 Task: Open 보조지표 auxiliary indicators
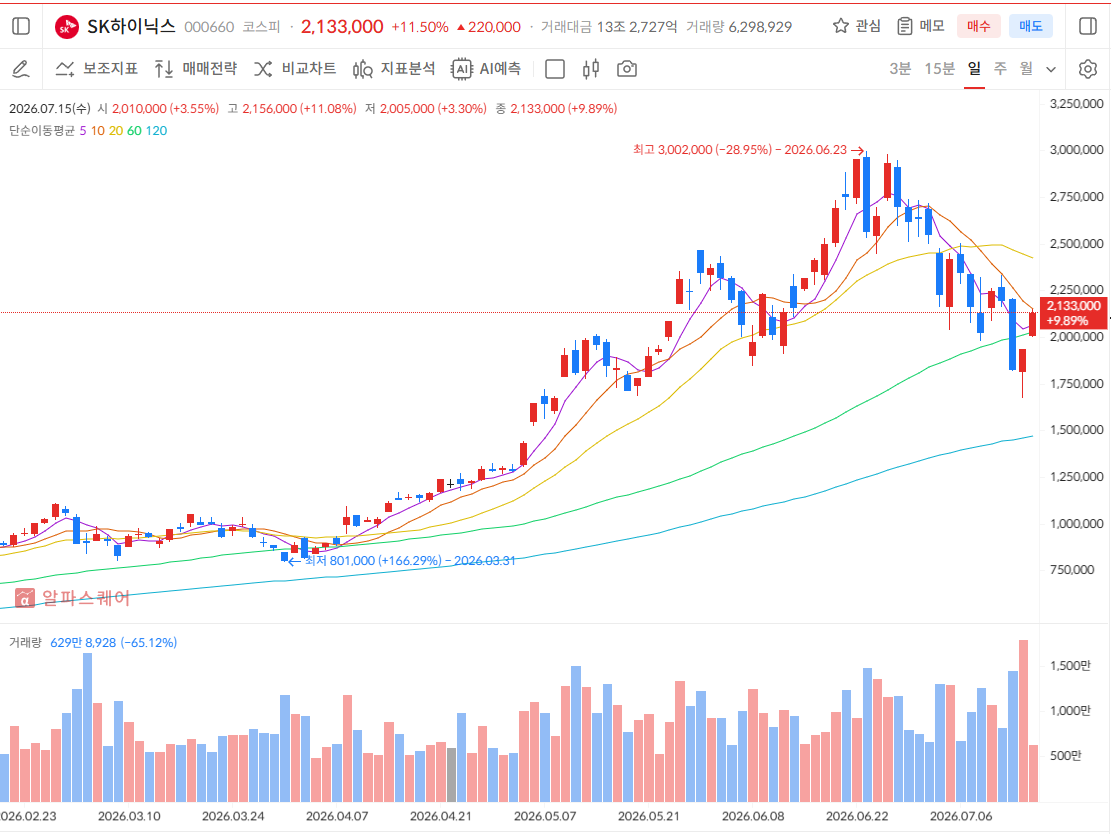click(96, 69)
